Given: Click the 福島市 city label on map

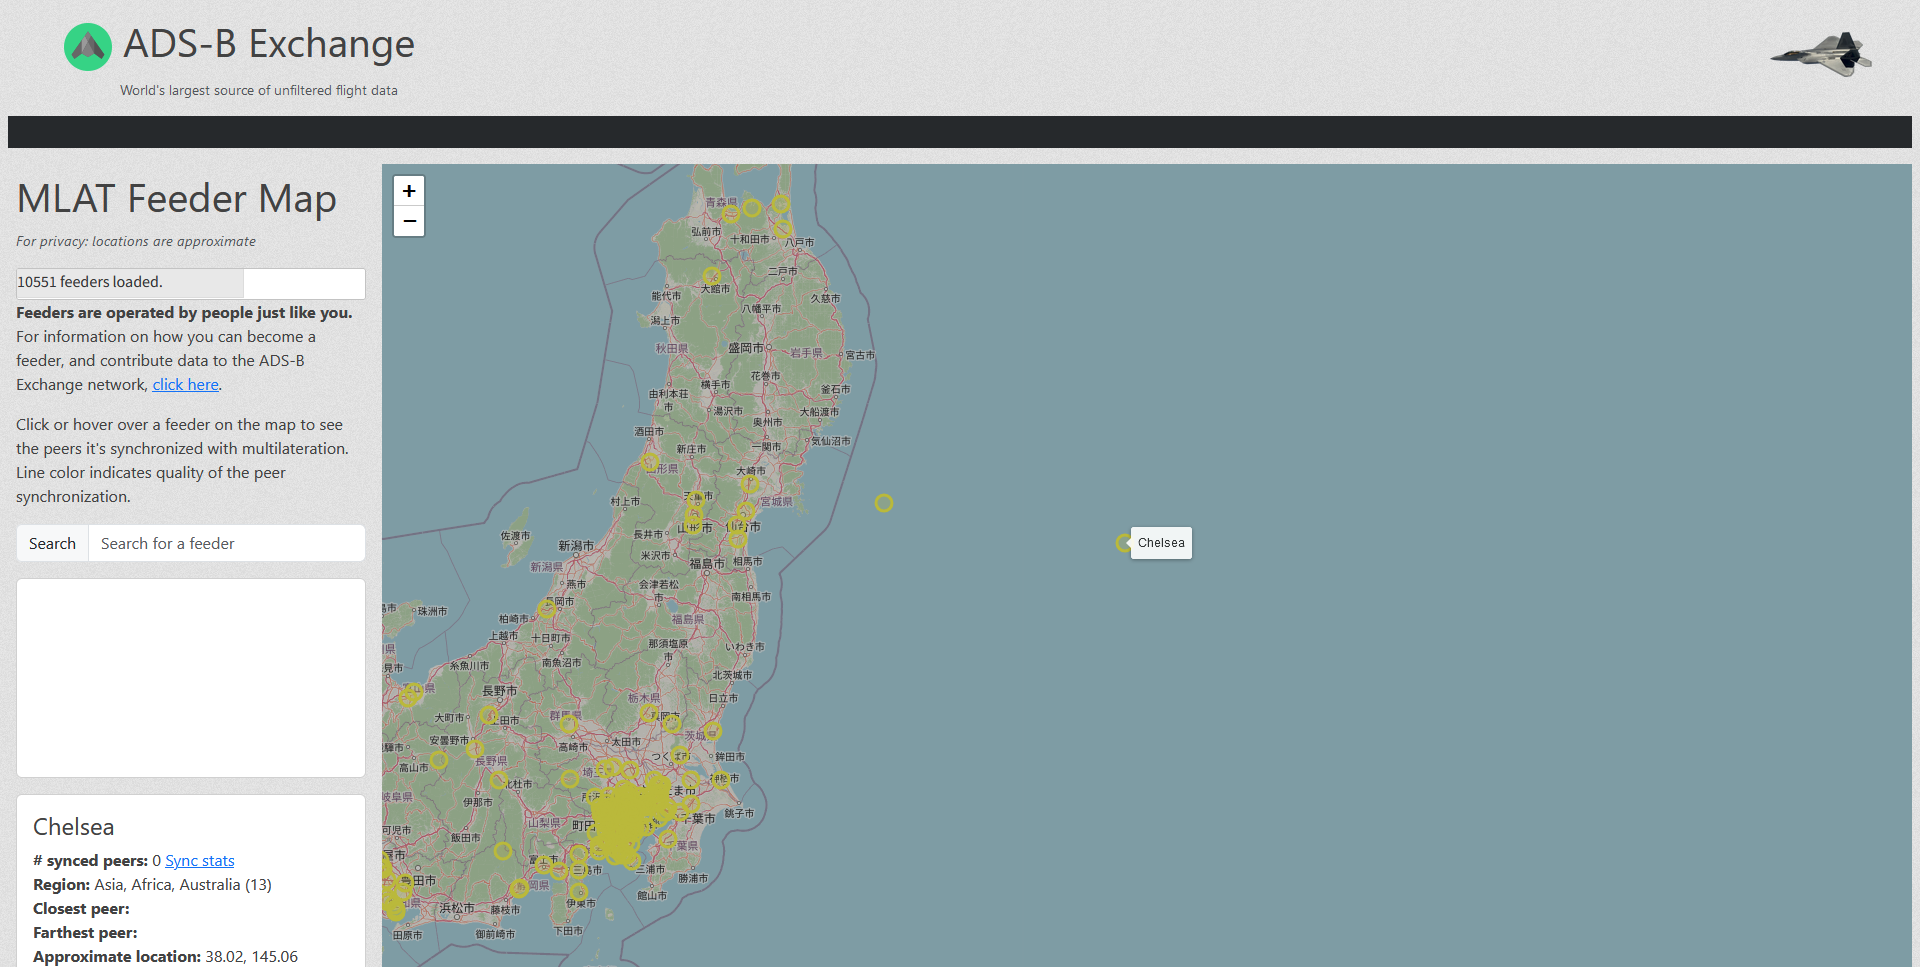Looking at the screenshot, I should coord(707,564).
